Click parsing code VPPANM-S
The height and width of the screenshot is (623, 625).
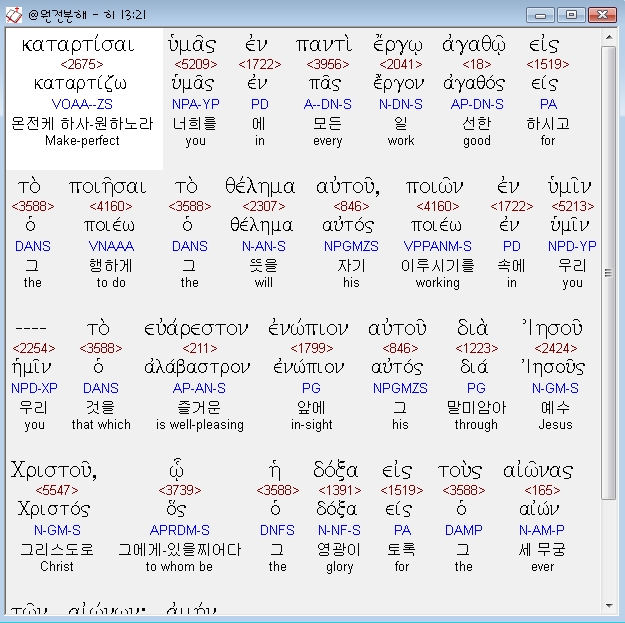click(438, 246)
